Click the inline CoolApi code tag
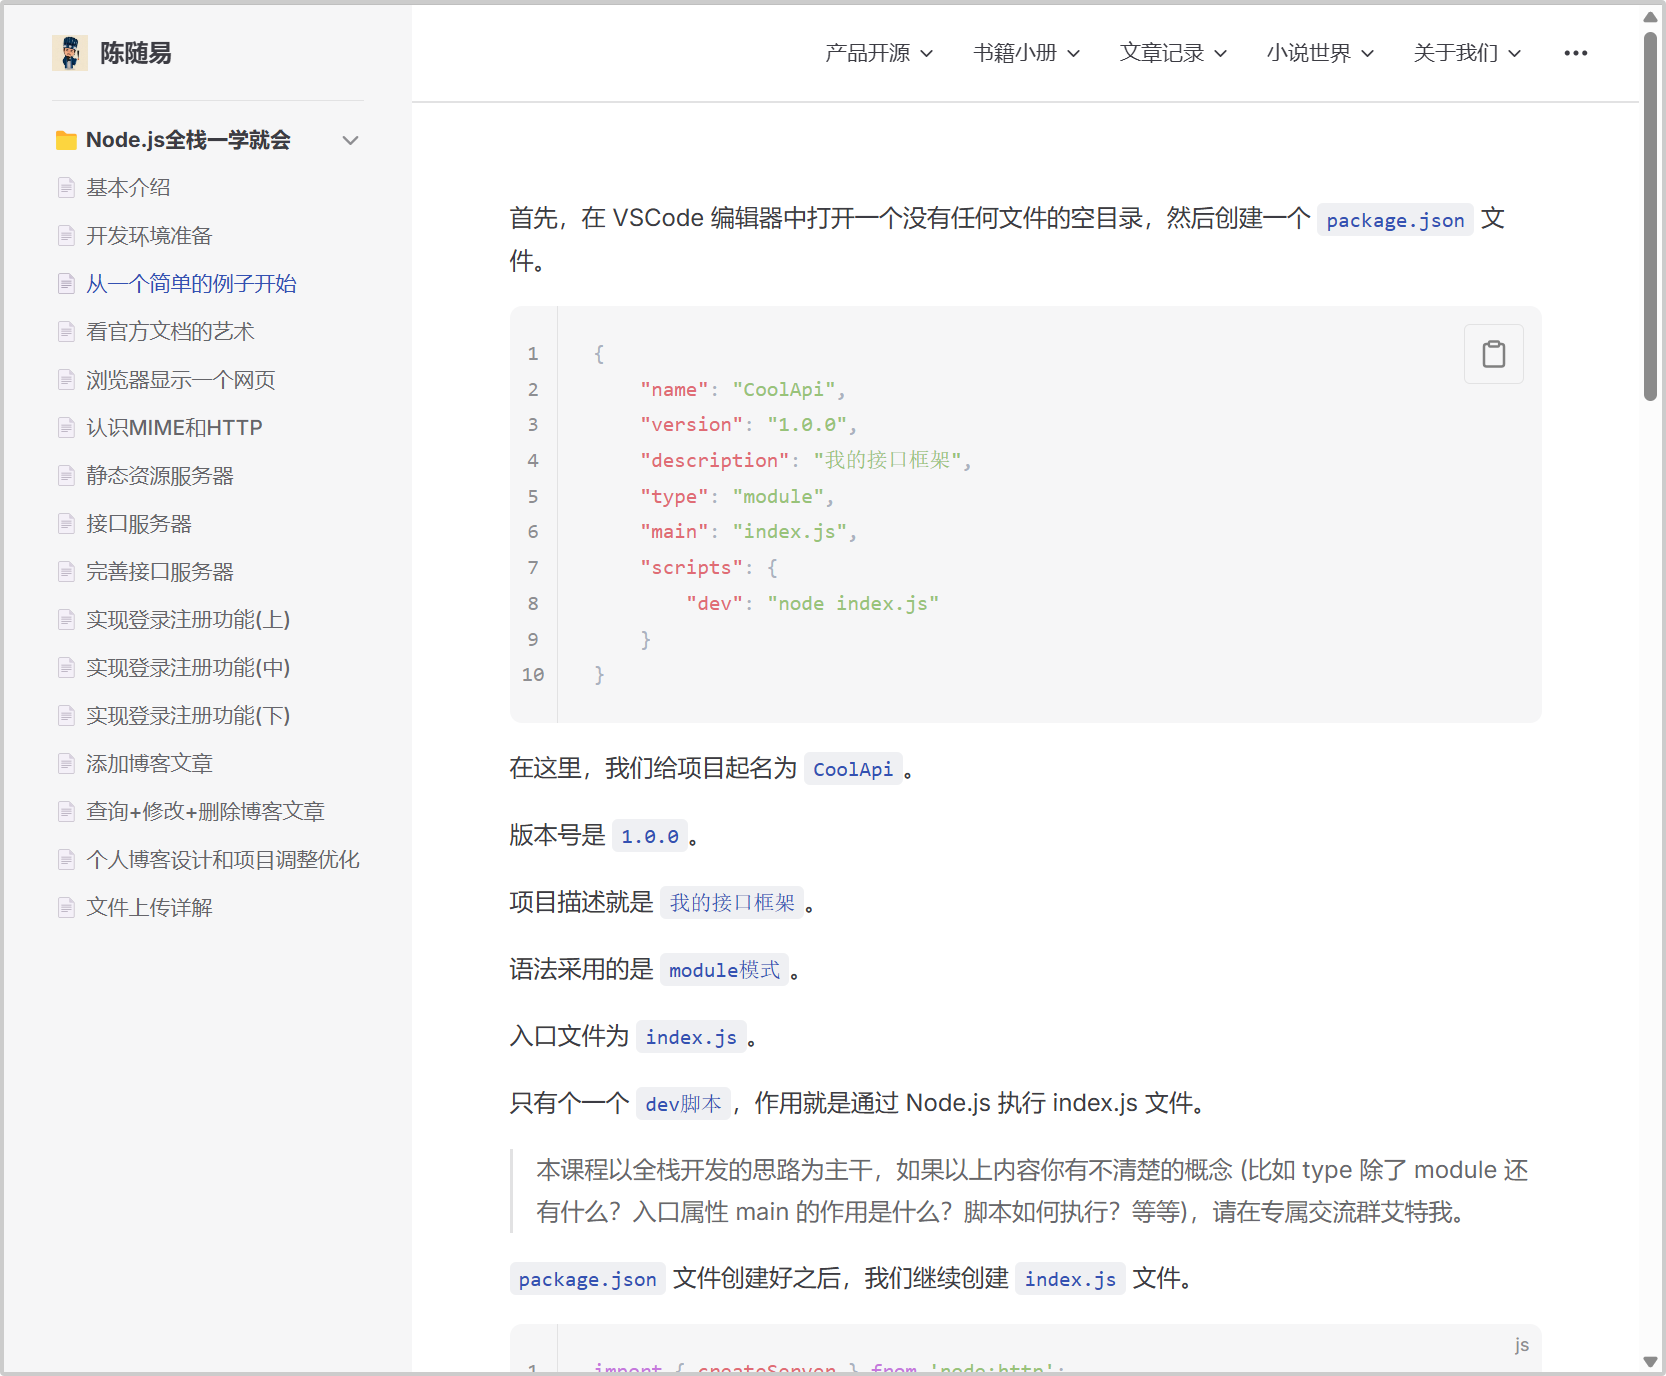 click(x=853, y=769)
